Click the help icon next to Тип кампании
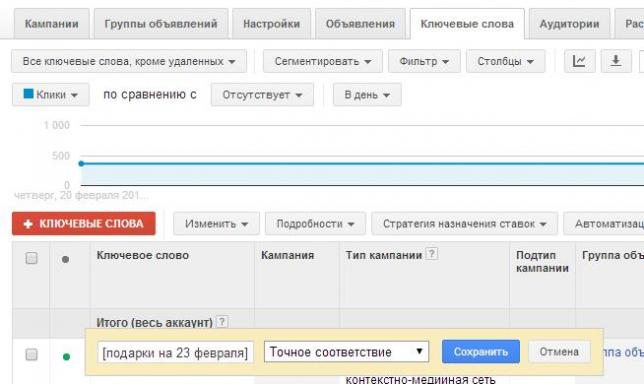 point(432,254)
